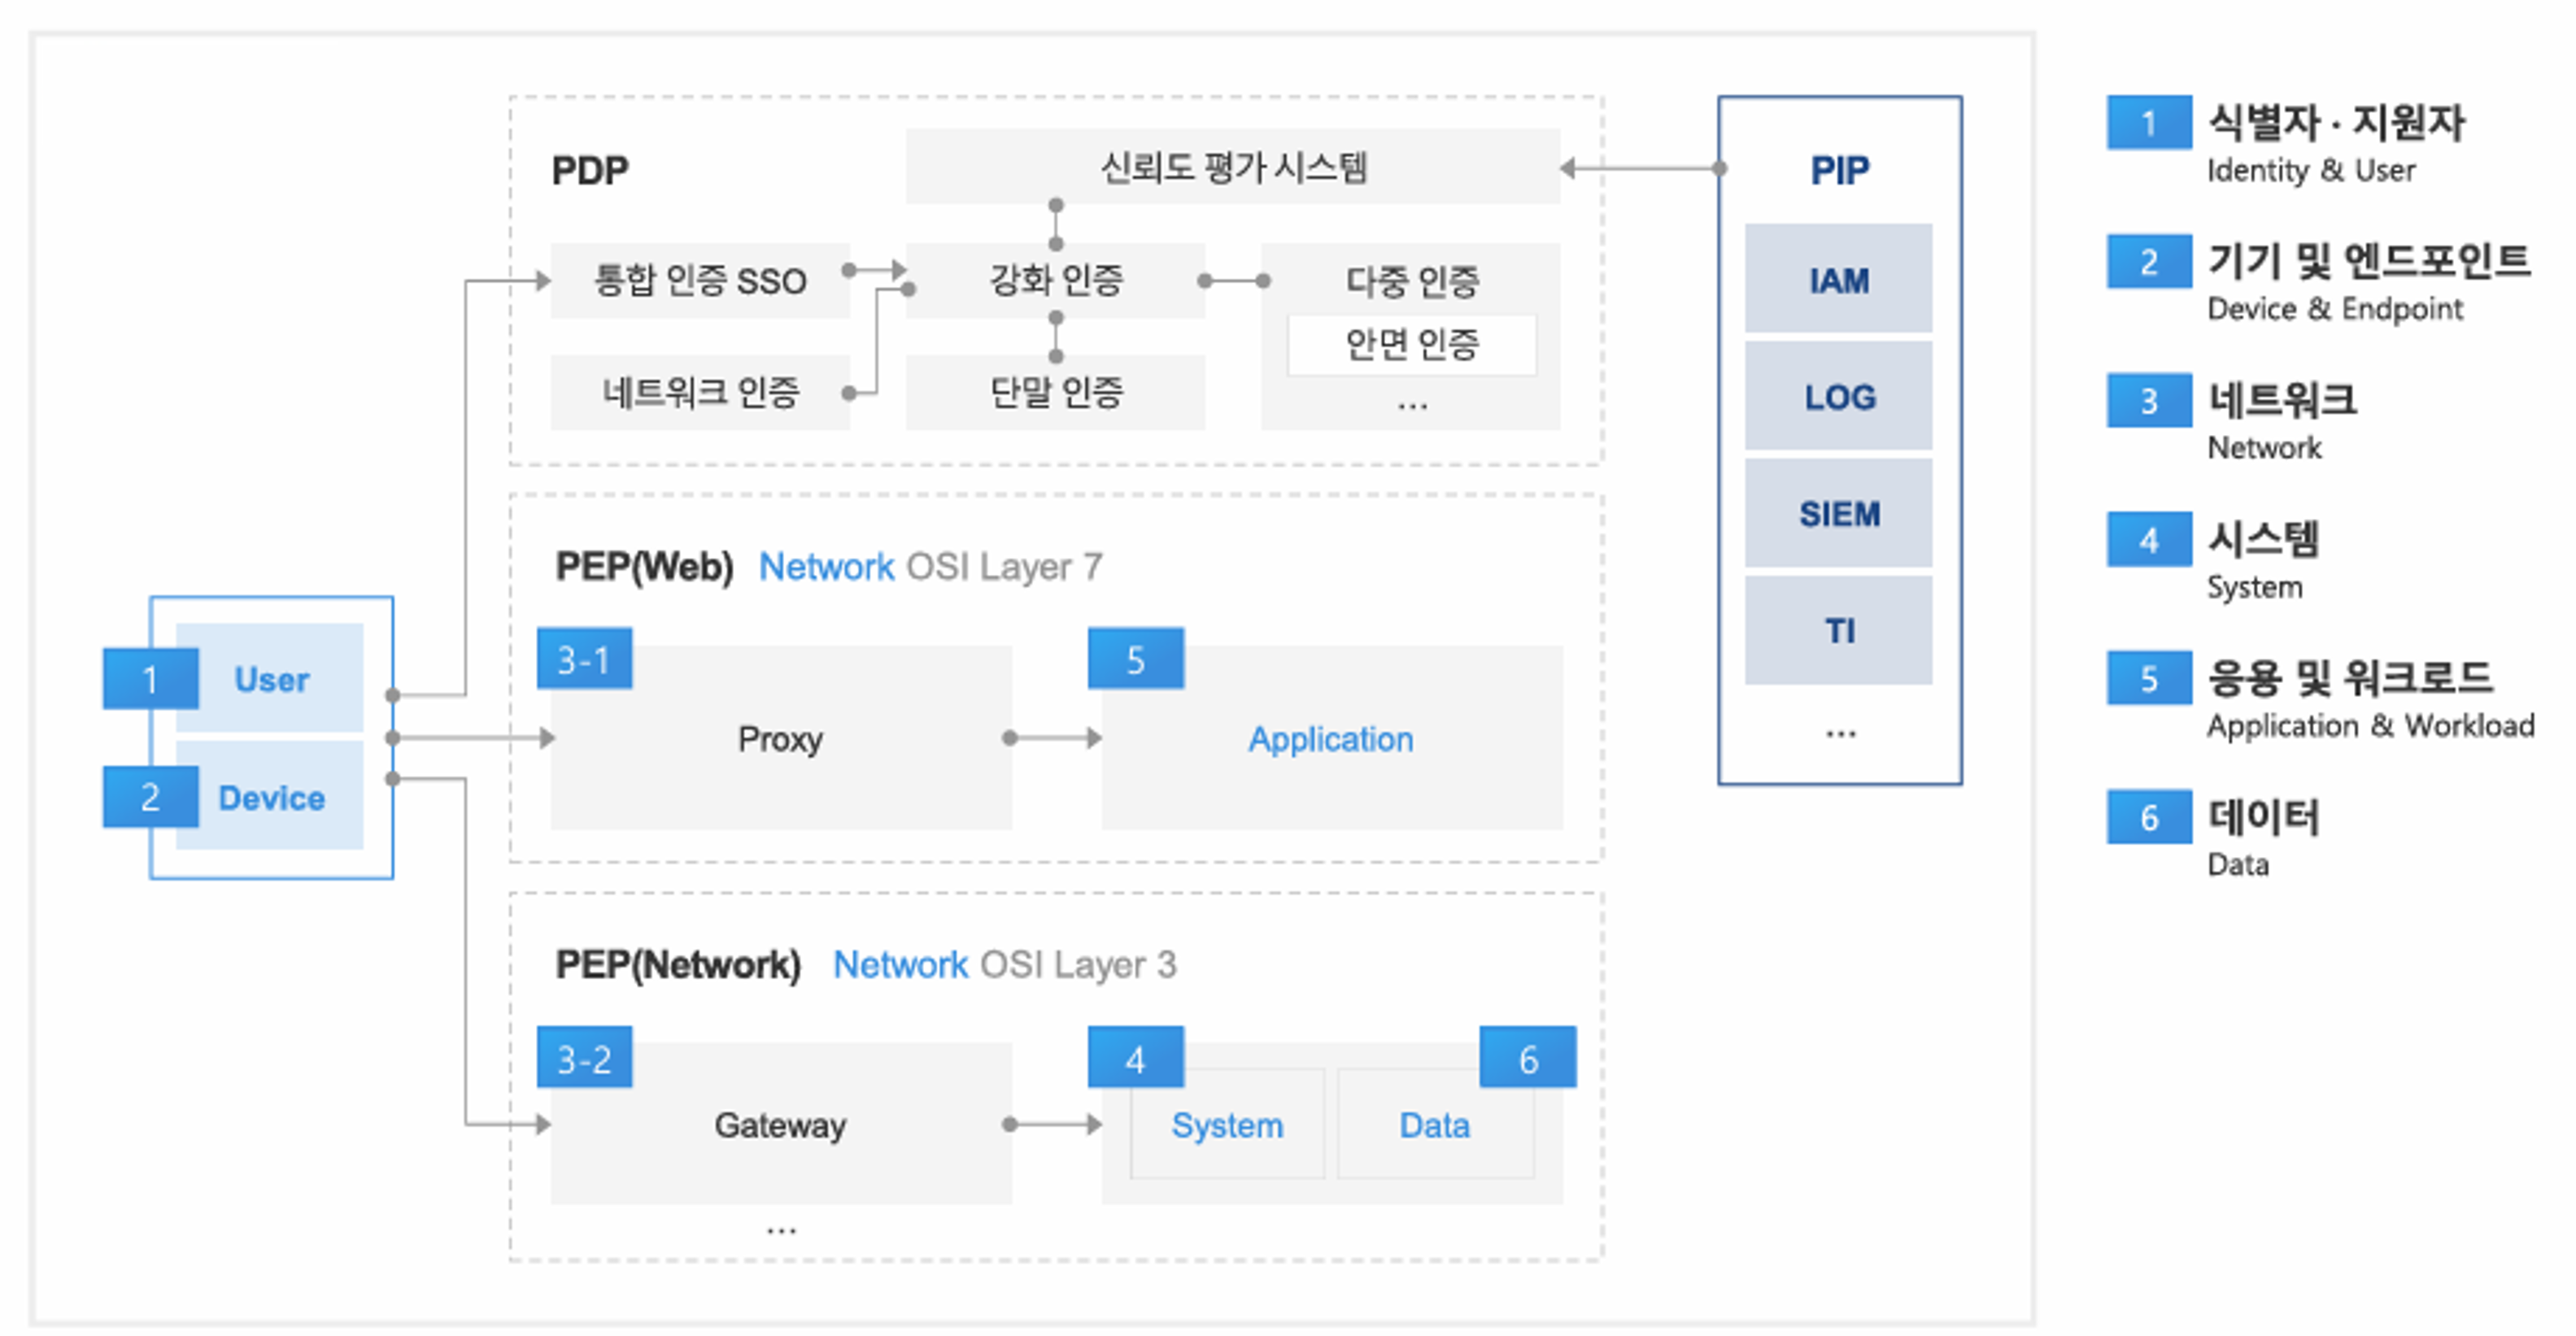Click legend badge 5 beside 응용 및 워크로드
The height and width of the screenshot is (1336, 2576).
pos(2149,679)
